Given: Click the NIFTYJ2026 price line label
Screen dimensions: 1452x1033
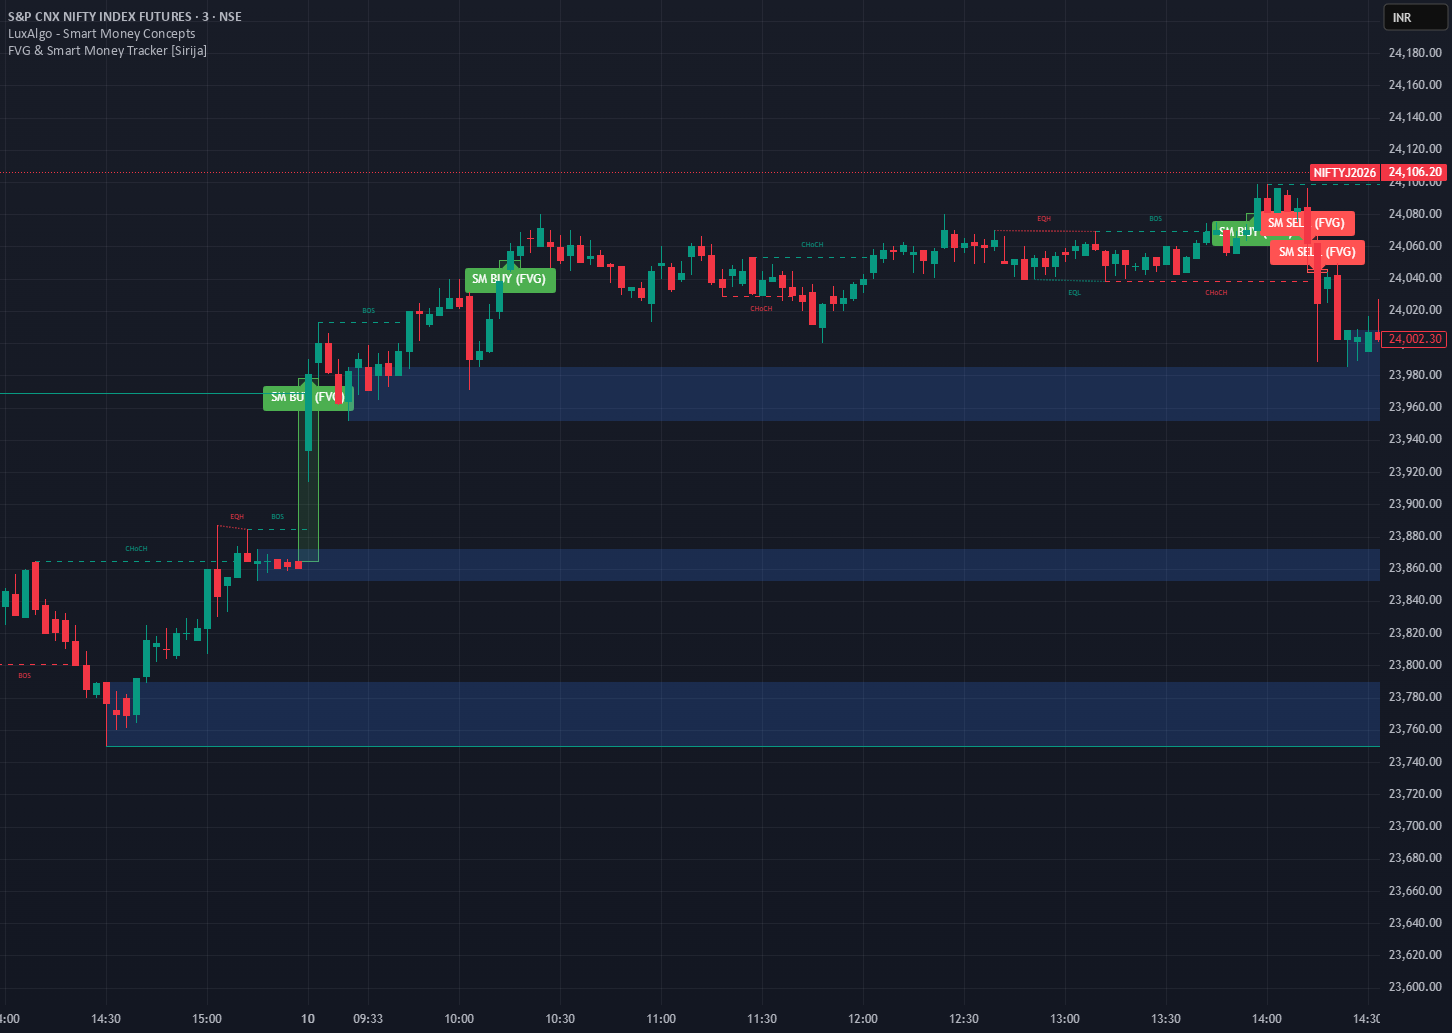Looking at the screenshot, I should click(x=1344, y=172).
